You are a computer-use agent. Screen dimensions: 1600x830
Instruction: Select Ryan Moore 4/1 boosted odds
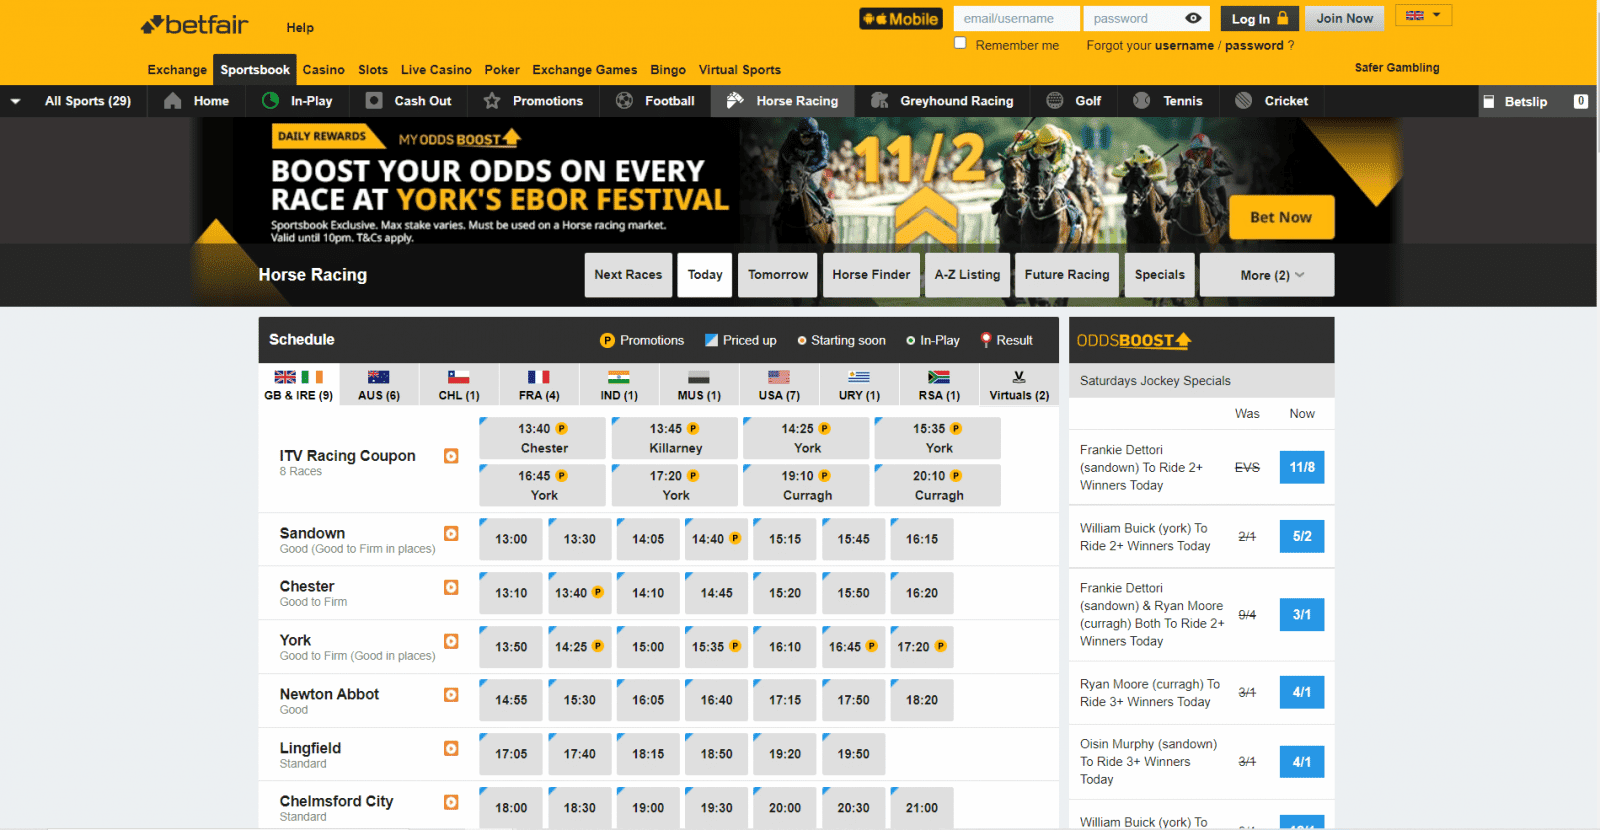click(x=1301, y=692)
